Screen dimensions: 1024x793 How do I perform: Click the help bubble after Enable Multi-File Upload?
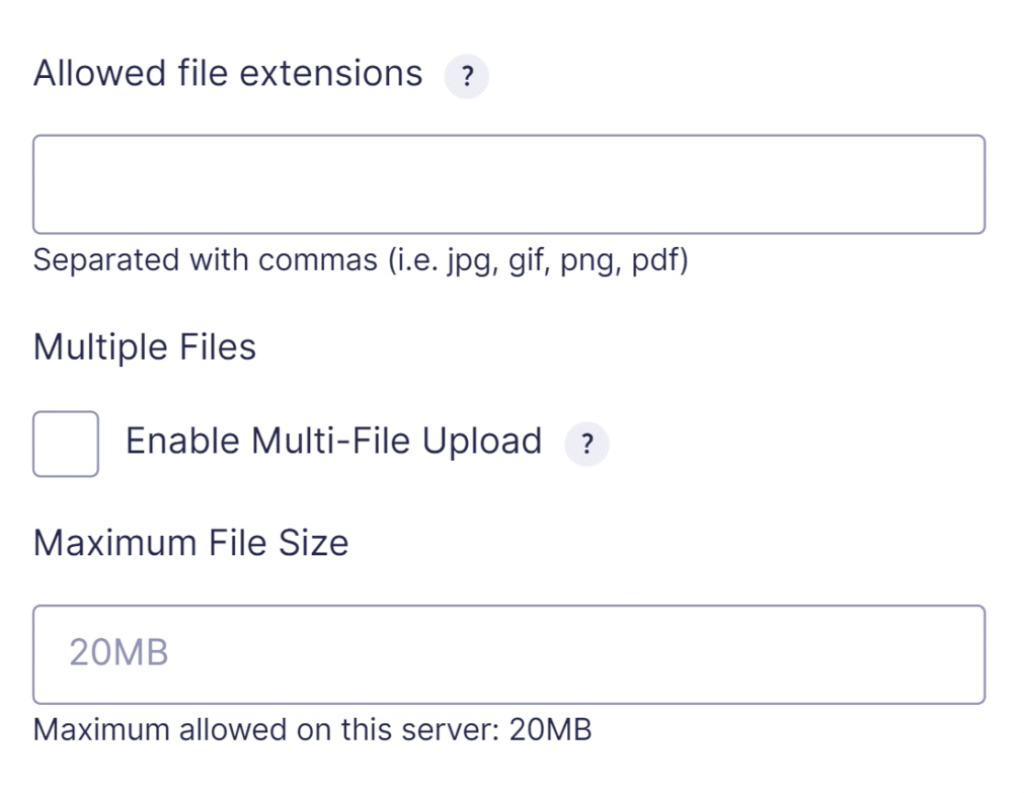tap(586, 444)
